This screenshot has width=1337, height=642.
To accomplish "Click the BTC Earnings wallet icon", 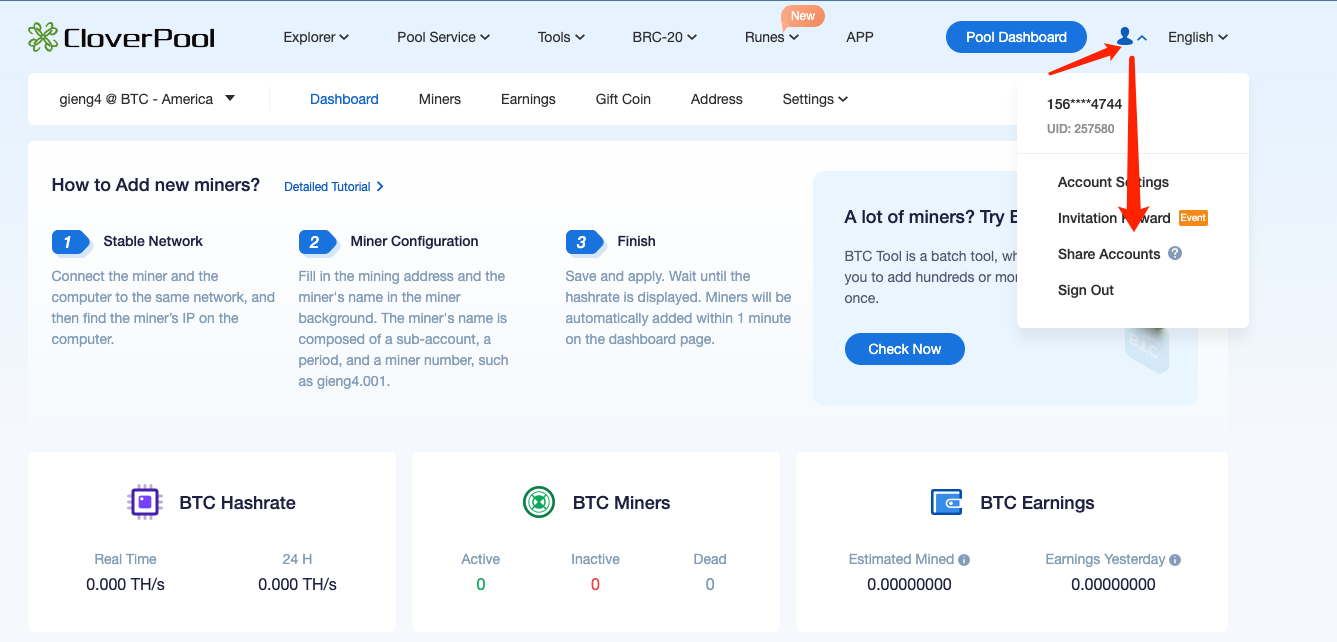I will (946, 502).
